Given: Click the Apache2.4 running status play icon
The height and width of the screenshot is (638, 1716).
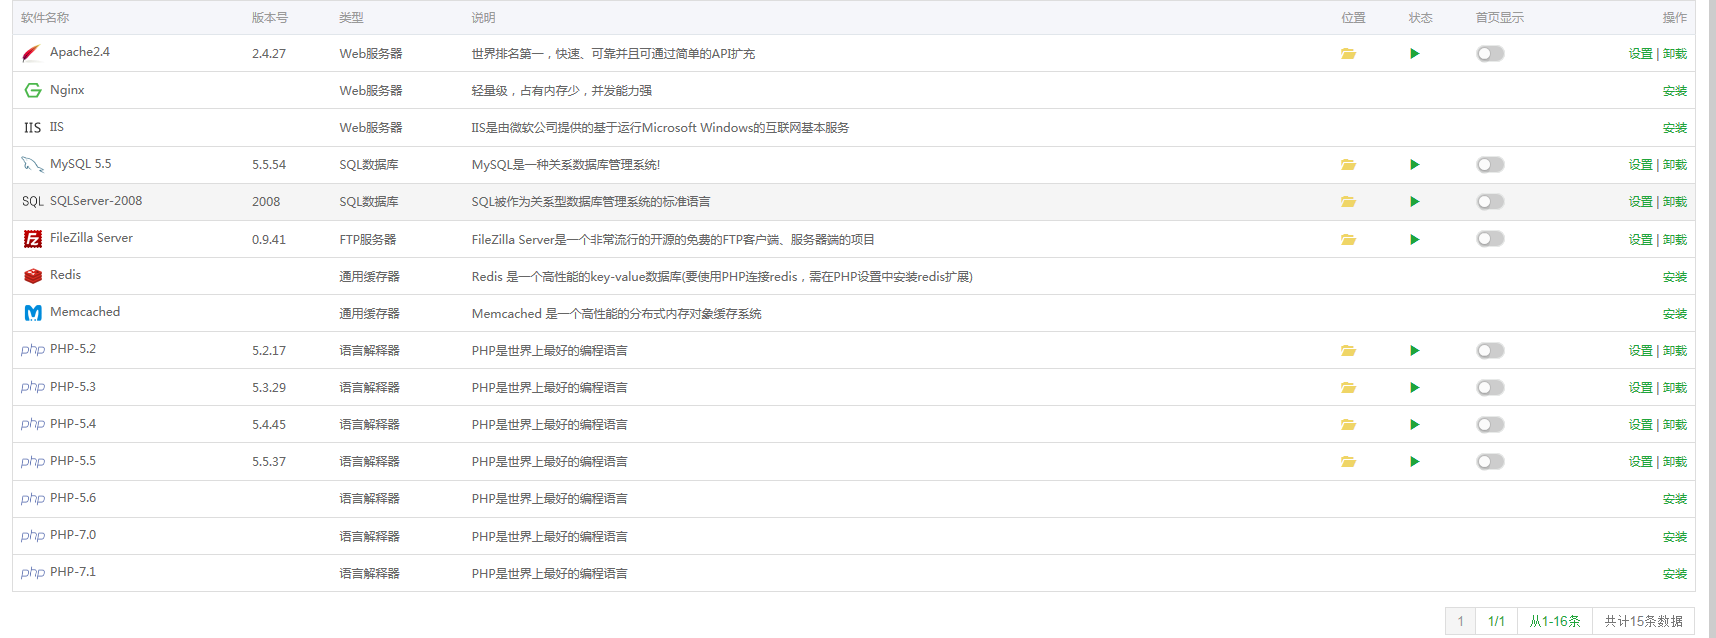Looking at the screenshot, I should point(1415,54).
